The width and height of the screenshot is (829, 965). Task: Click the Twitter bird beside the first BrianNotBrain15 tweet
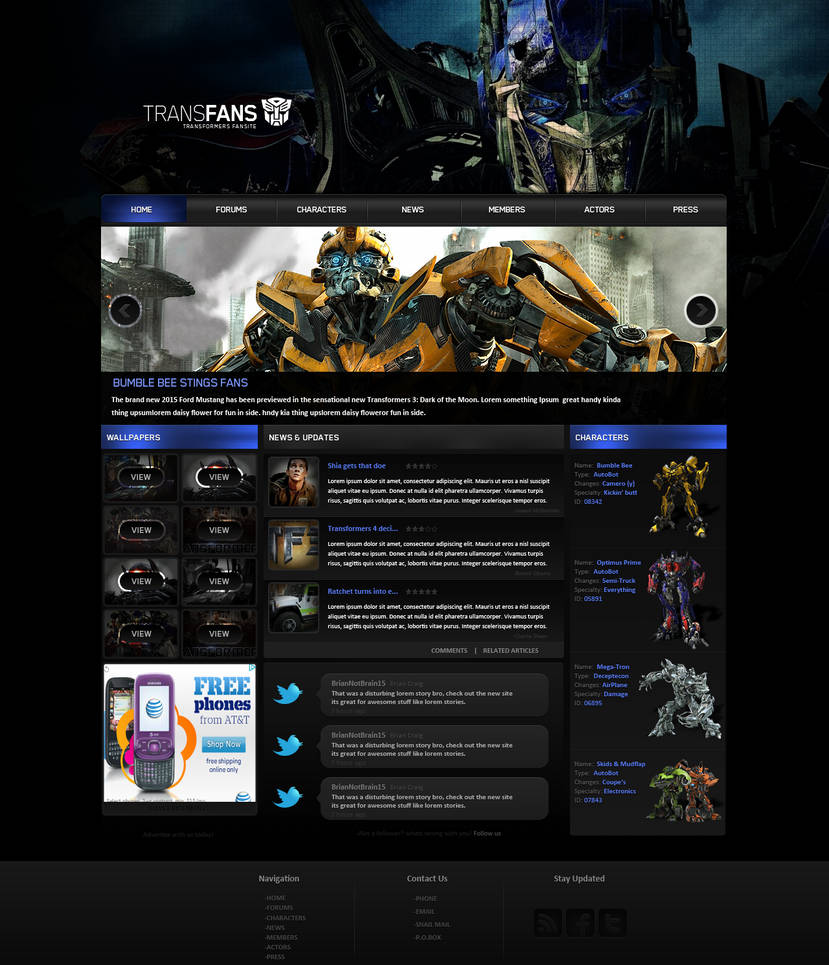coord(290,690)
